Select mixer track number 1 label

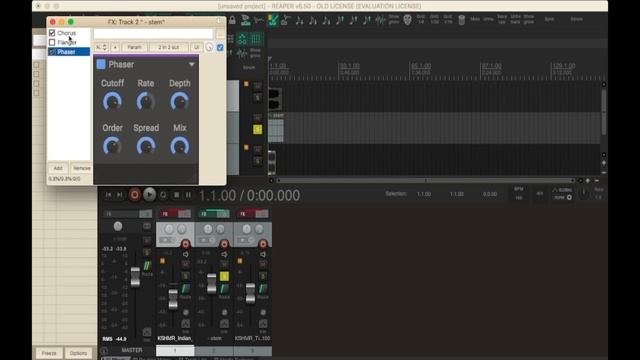pos(175,351)
